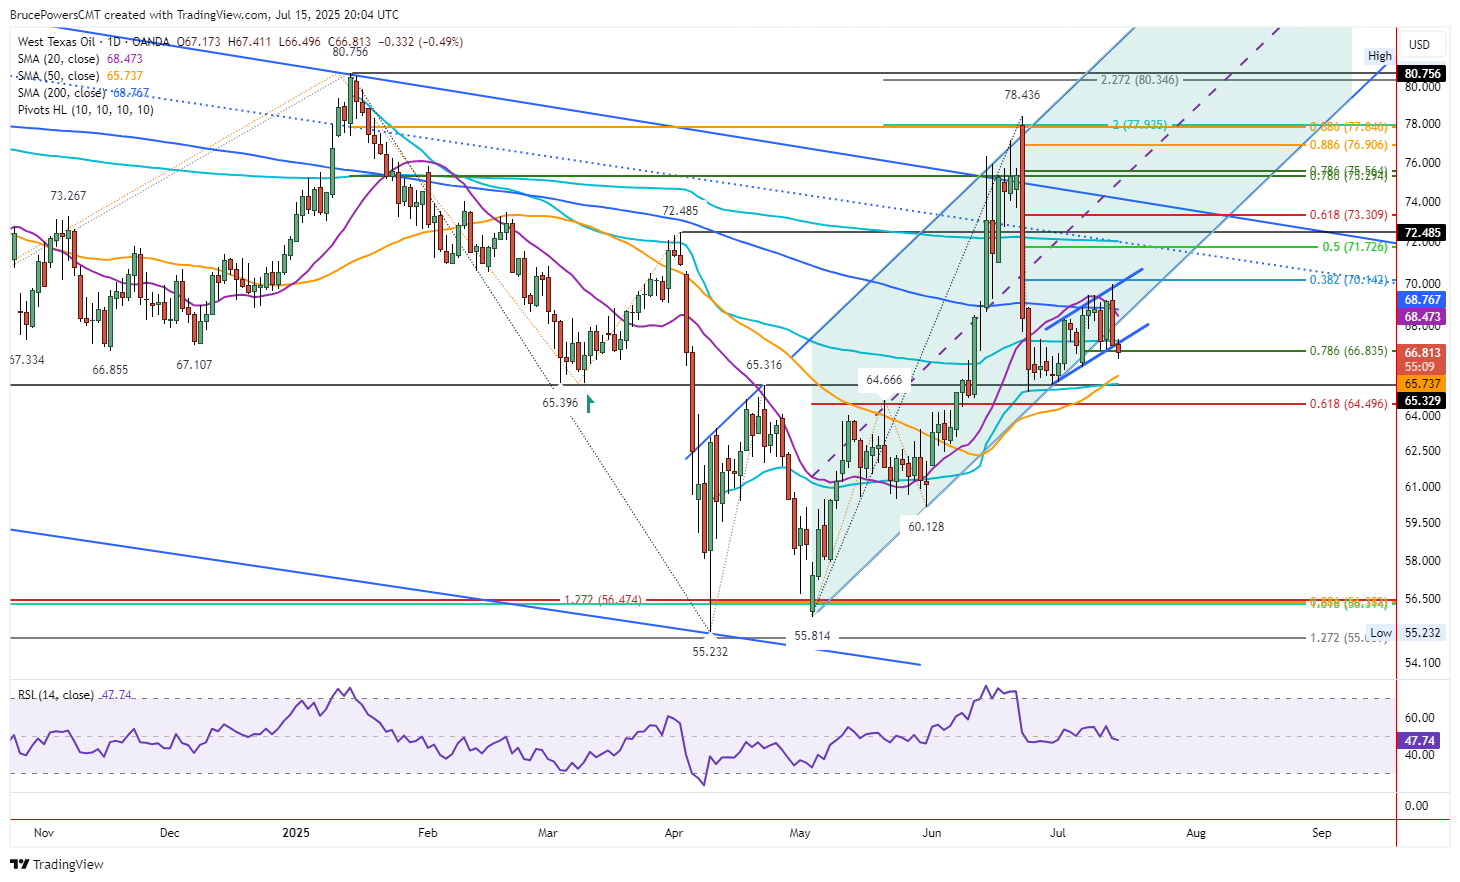Click the 80.756 price tag on axis
The image size is (1460, 882).
click(x=1423, y=74)
